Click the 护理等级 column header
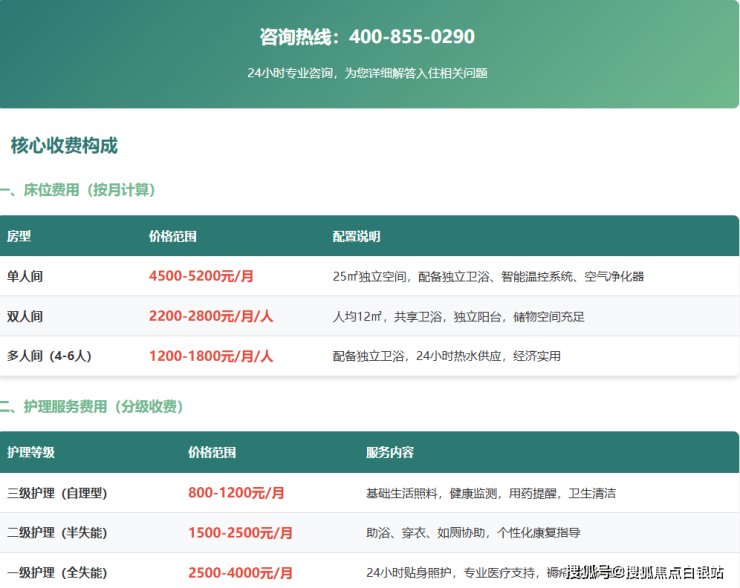Viewport: 740px width, 588px height. 31,452
